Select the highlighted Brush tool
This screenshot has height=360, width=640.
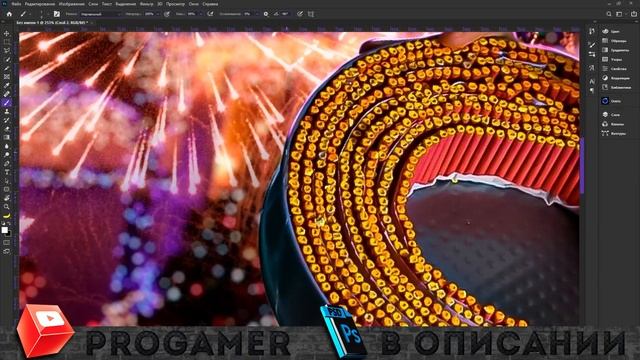click(7, 103)
